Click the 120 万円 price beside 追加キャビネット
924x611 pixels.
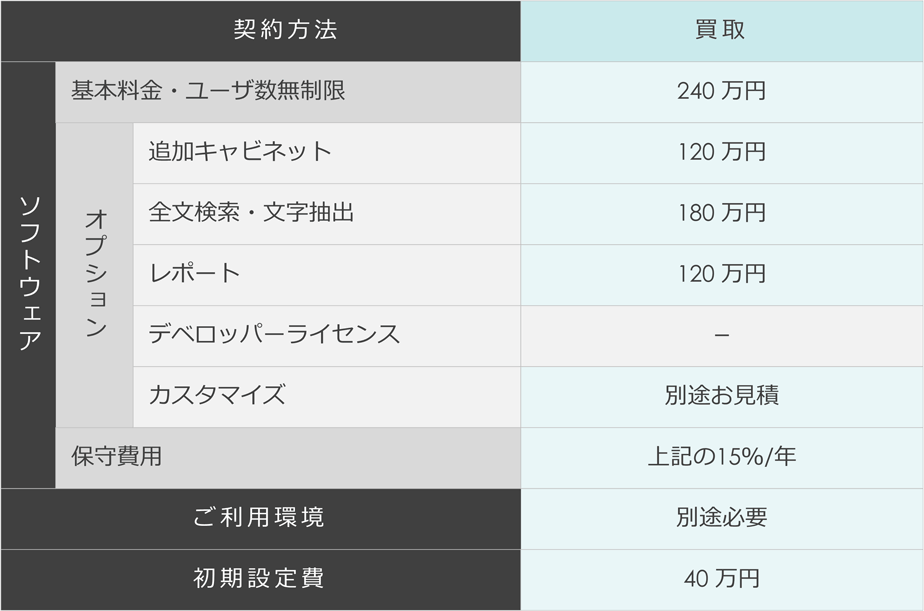click(722, 153)
